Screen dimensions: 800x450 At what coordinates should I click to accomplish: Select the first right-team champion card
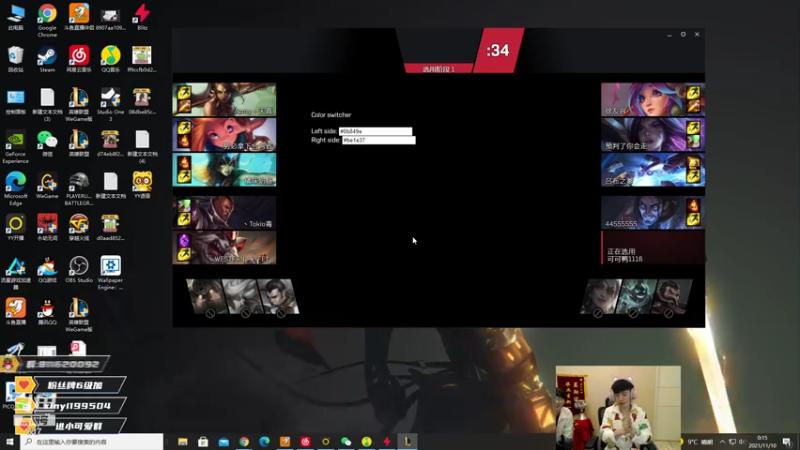[x=653, y=99]
